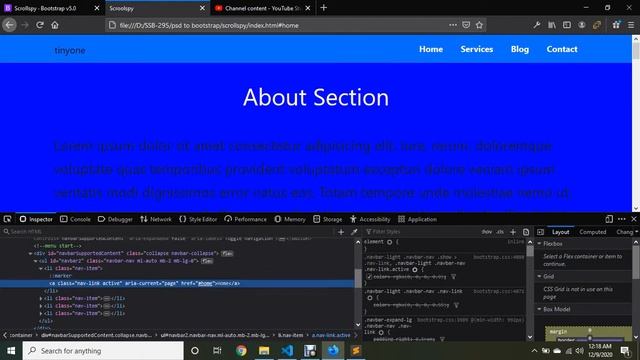Screen dimensions: 640x360
Task: Click the Home link in navbar
Action: tap(431, 49)
